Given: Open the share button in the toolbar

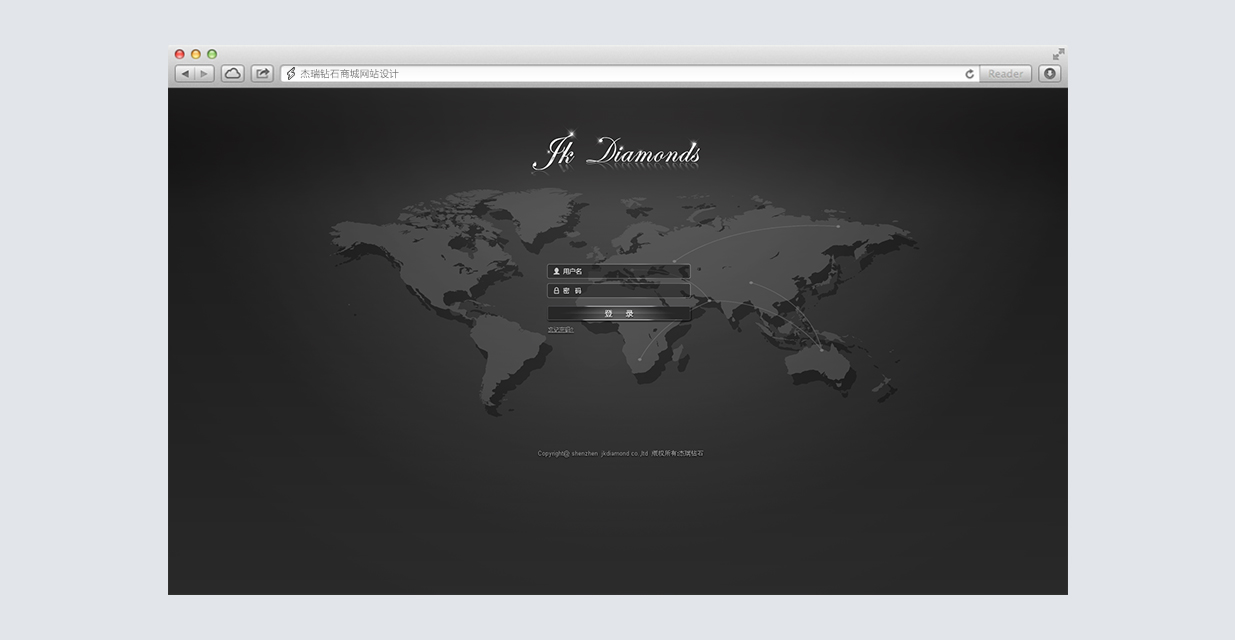Looking at the screenshot, I should tap(262, 74).
